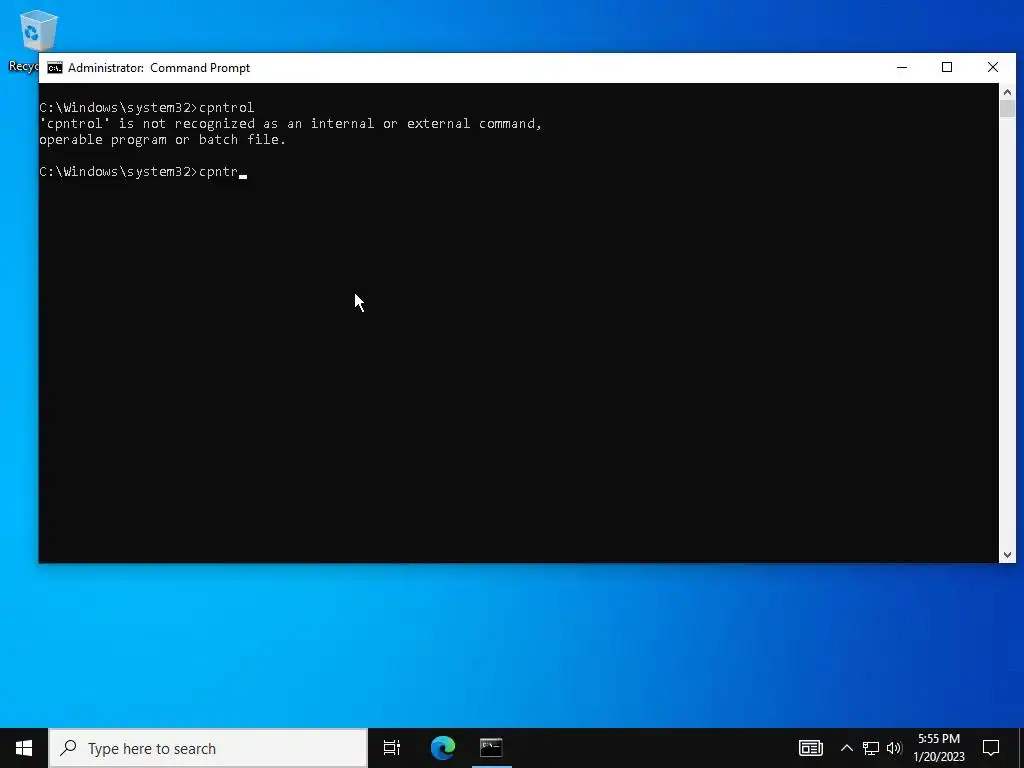1024x768 pixels.
Task: Click the 'operable program or batch file.' line
Action: coord(163,140)
